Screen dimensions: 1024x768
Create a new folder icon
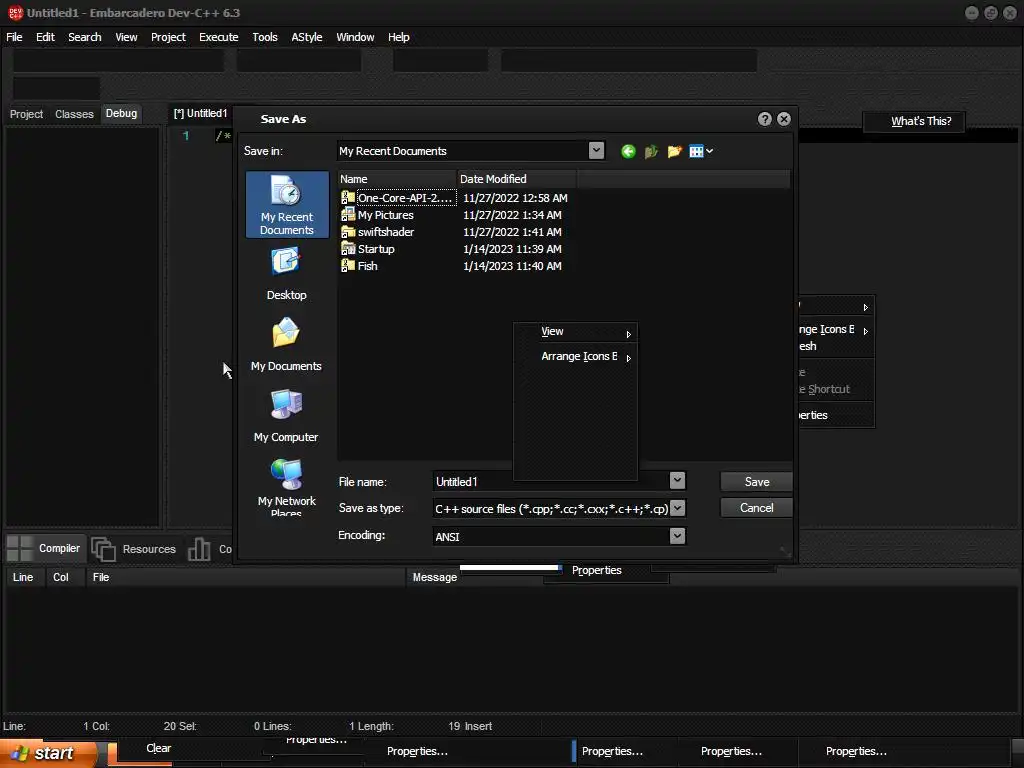tap(675, 152)
